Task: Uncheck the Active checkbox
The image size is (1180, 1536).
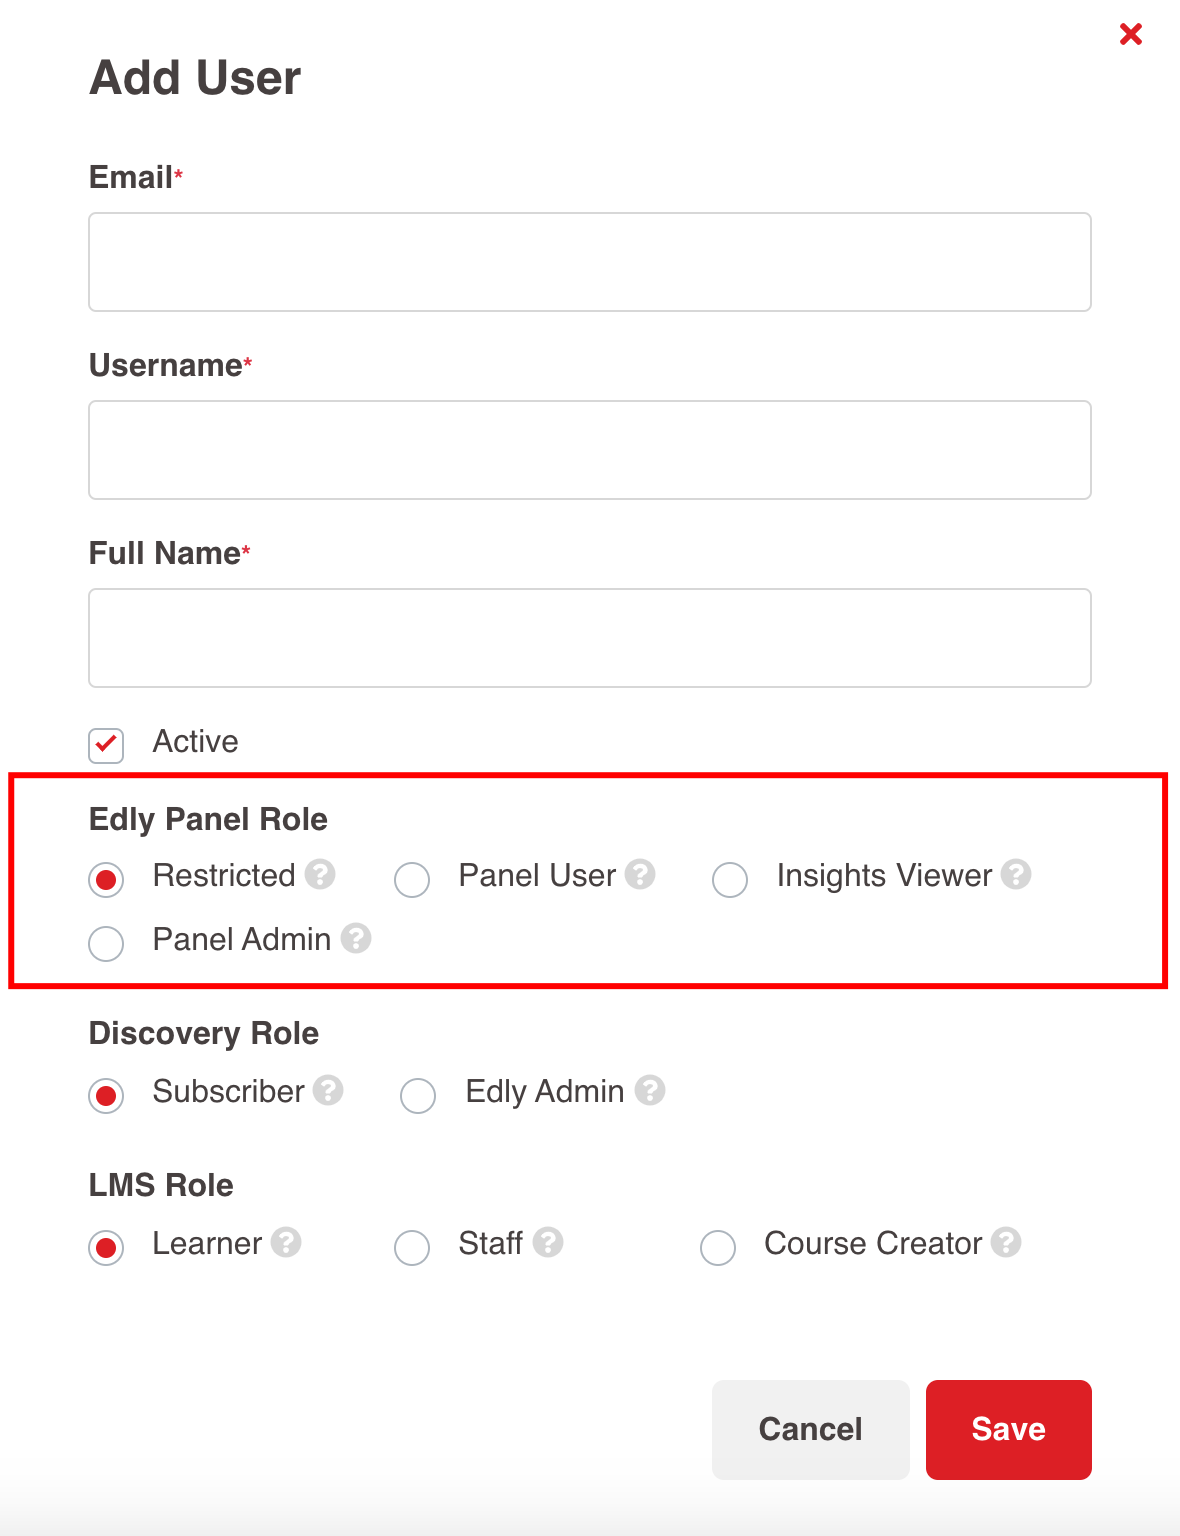Action: (105, 745)
